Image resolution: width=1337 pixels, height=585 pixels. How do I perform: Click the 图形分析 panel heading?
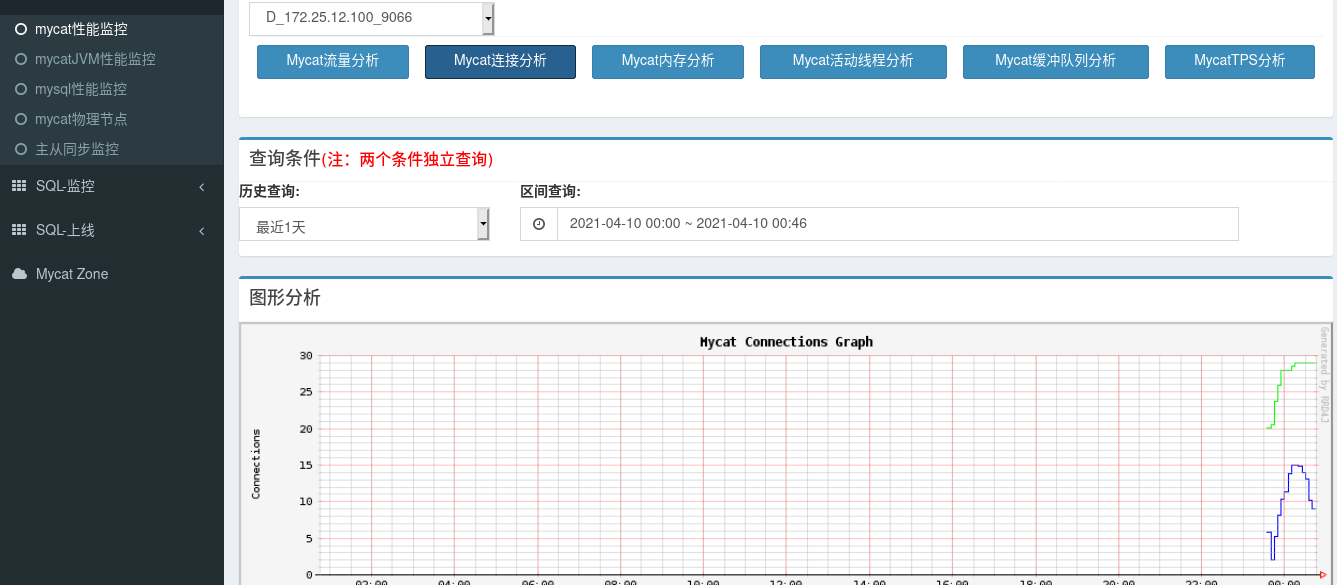(x=285, y=297)
